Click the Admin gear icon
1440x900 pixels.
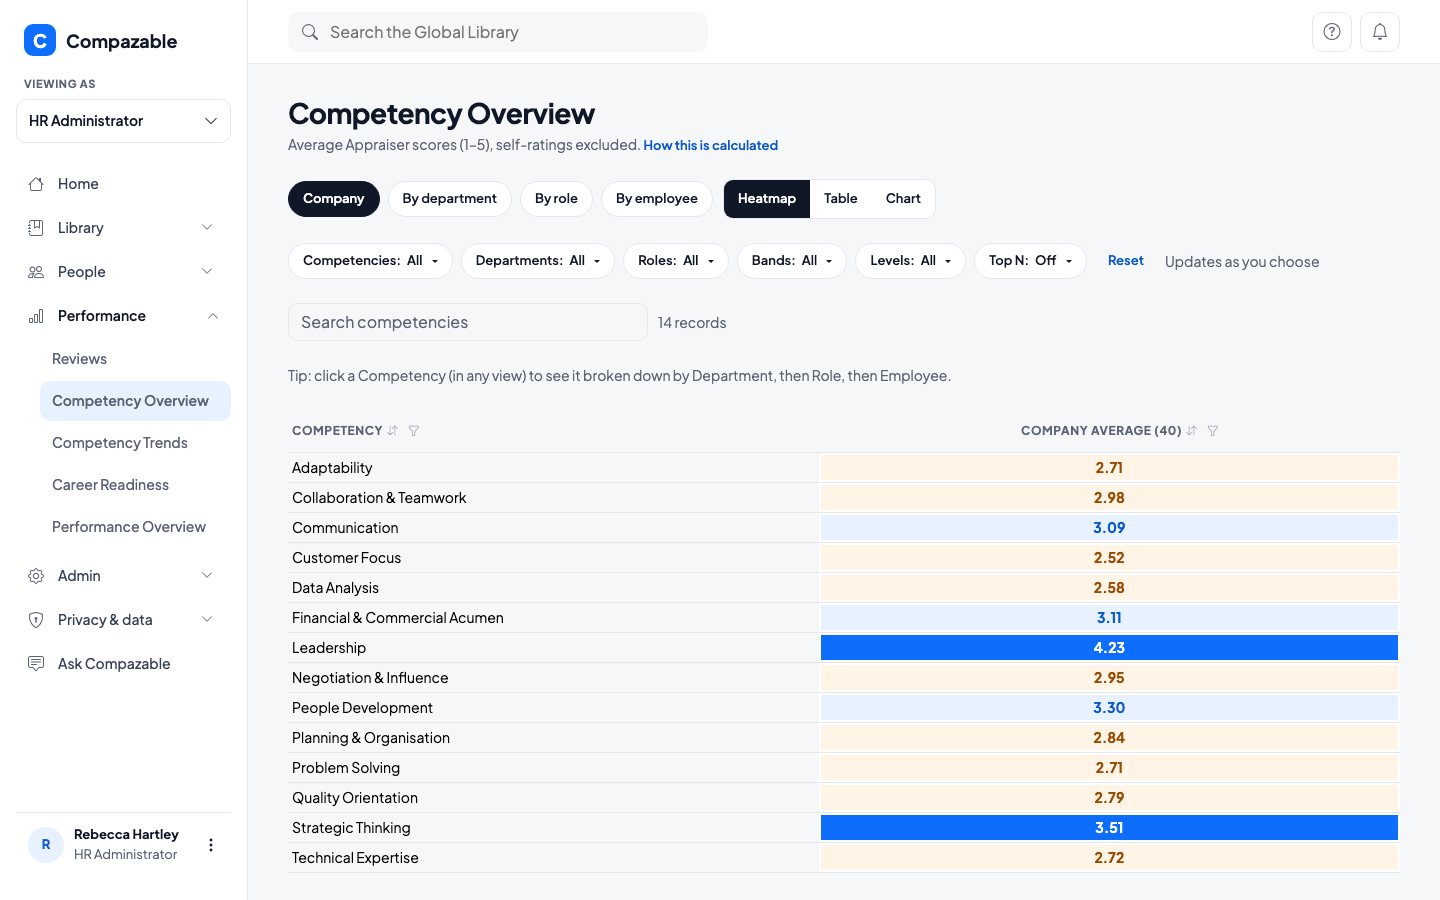click(x=36, y=576)
